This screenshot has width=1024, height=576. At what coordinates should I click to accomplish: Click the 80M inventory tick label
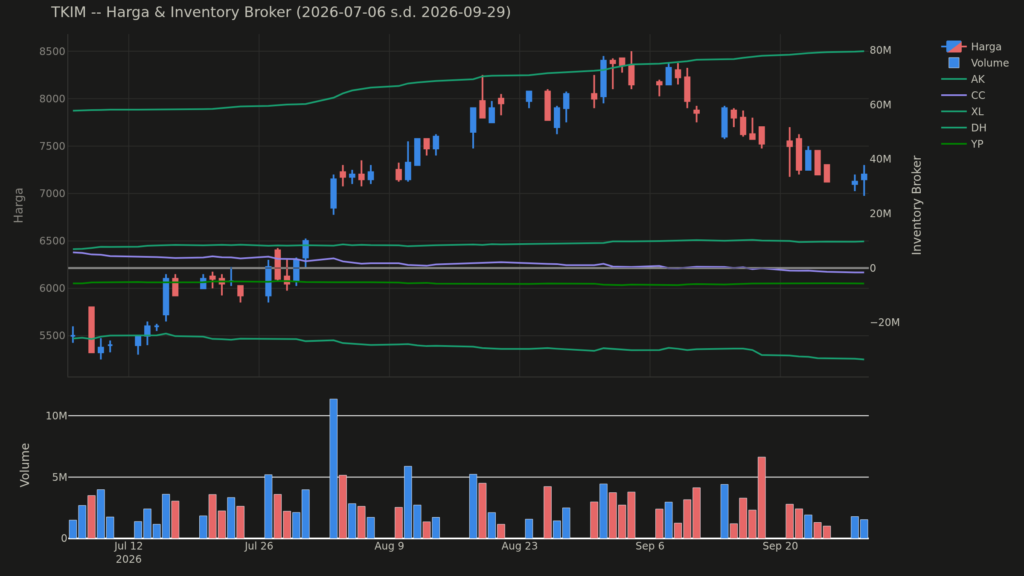click(880, 50)
